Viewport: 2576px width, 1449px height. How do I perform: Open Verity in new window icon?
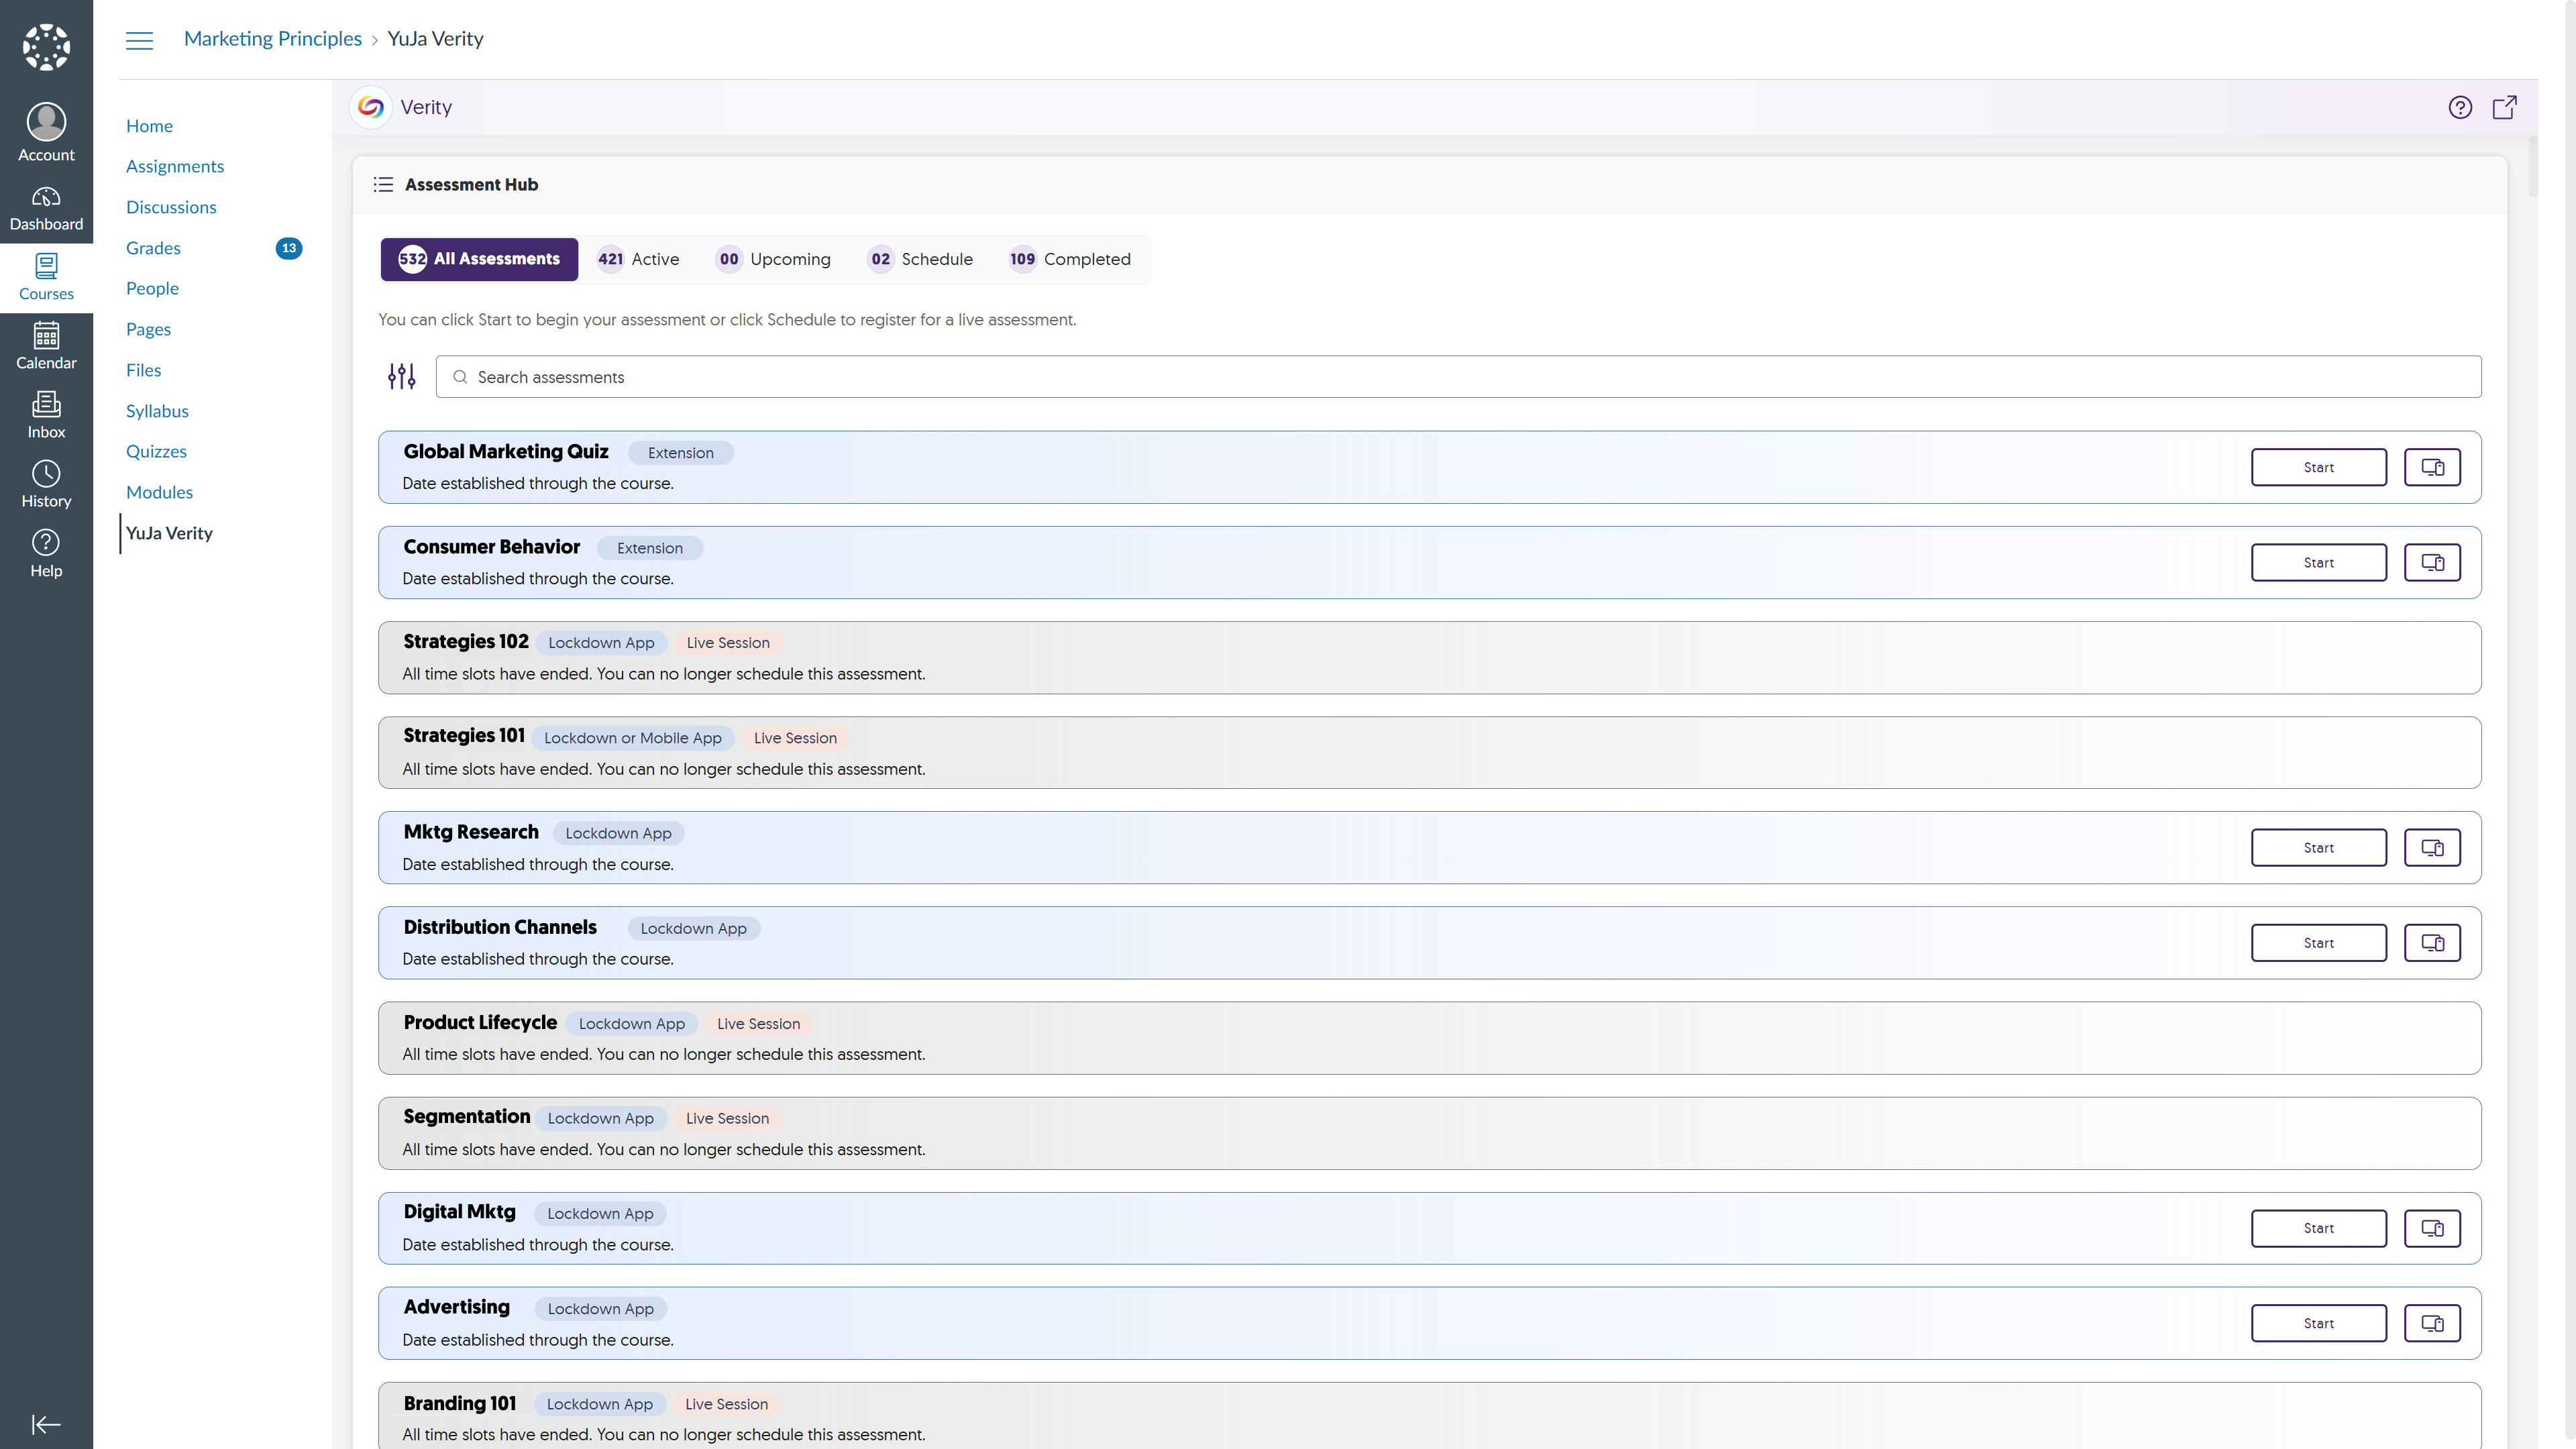click(x=2504, y=107)
